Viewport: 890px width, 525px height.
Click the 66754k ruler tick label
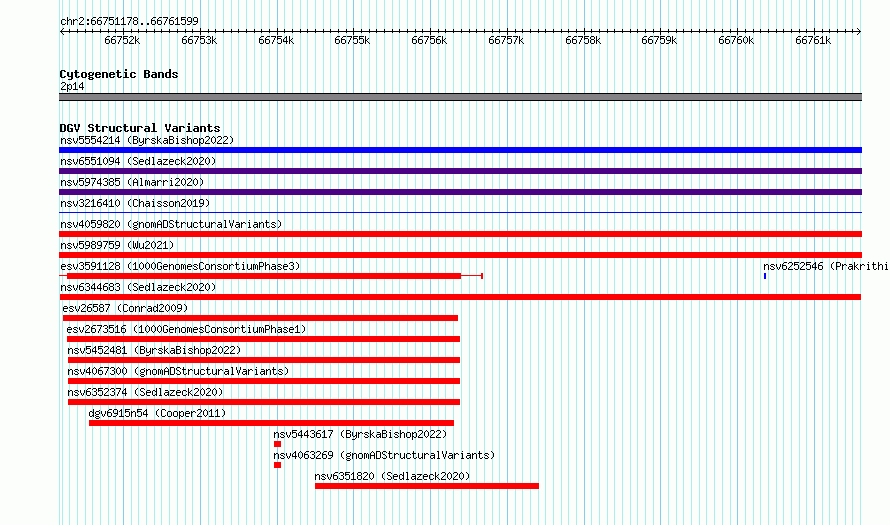click(276, 41)
